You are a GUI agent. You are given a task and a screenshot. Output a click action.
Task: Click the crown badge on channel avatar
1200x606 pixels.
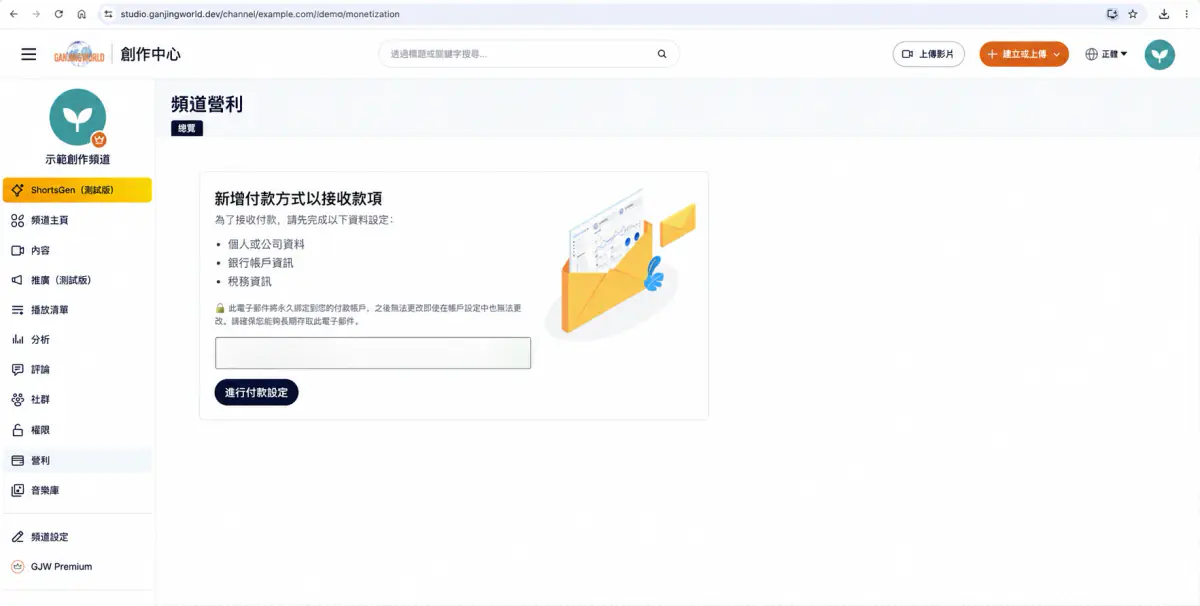pyautogui.click(x=99, y=139)
